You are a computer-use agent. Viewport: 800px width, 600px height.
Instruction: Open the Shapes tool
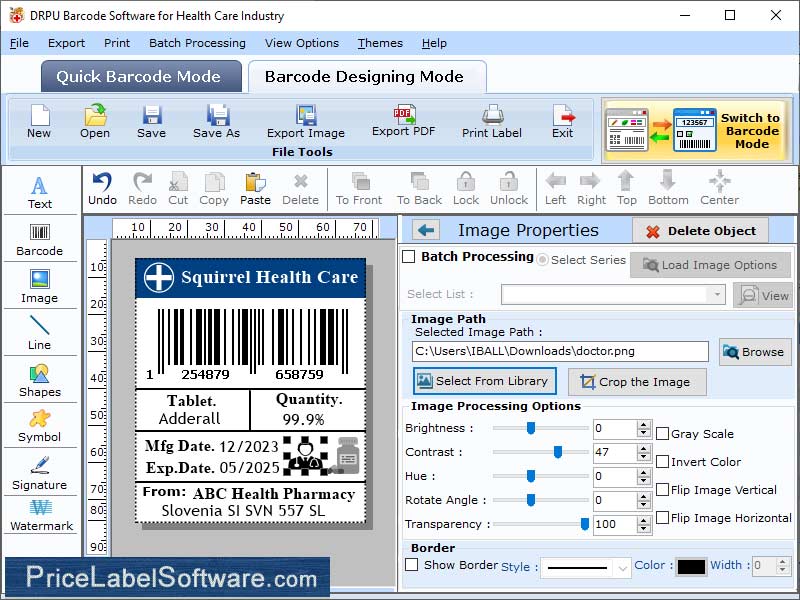(40, 381)
